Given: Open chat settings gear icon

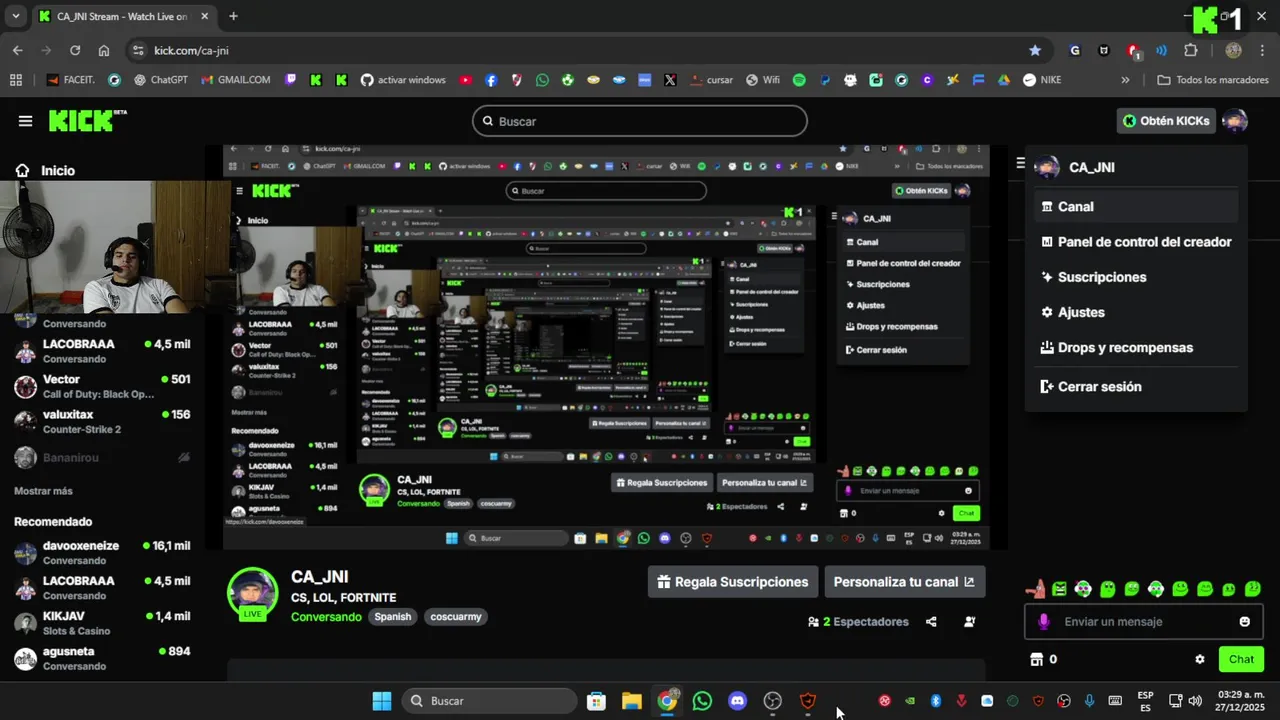Looking at the screenshot, I should click(1200, 660).
